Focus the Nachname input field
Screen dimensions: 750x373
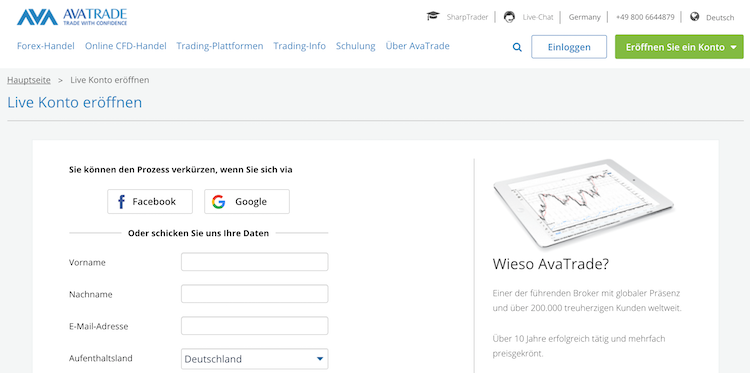pyautogui.click(x=254, y=294)
